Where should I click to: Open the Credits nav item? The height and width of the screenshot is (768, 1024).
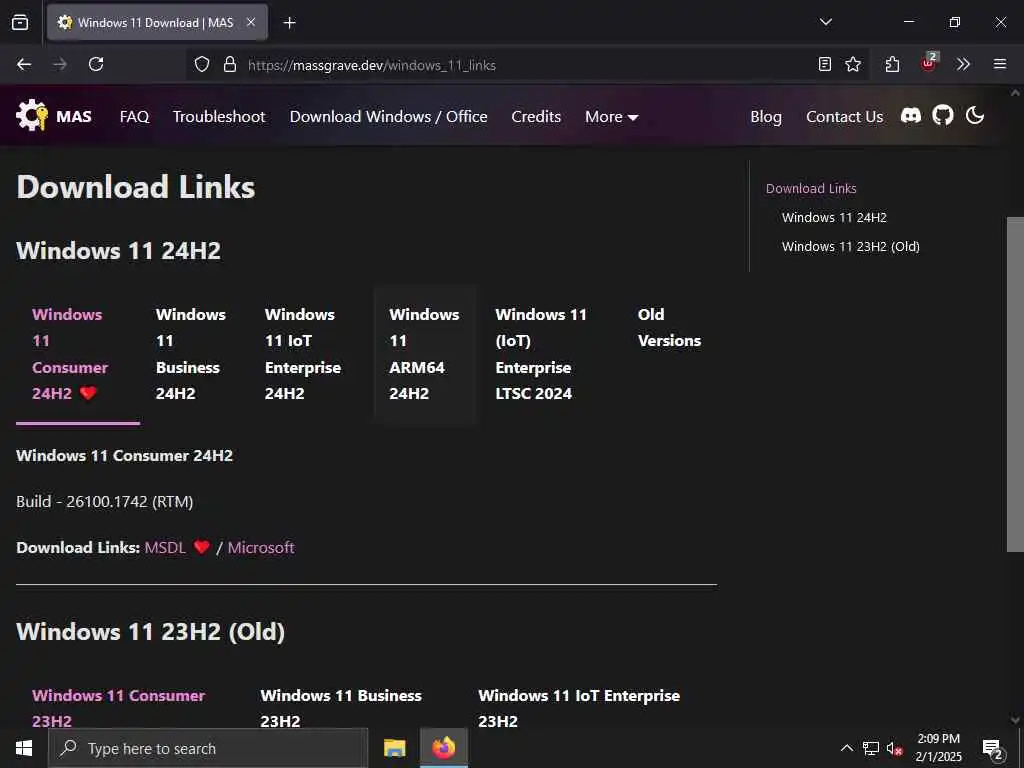(x=536, y=116)
